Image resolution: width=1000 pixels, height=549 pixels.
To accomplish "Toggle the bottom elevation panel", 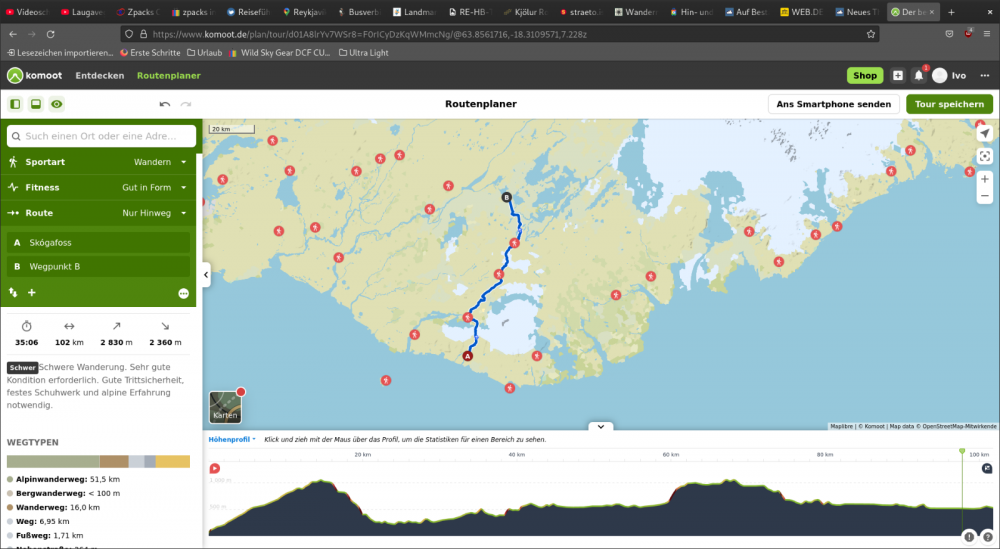I will tap(36, 104).
